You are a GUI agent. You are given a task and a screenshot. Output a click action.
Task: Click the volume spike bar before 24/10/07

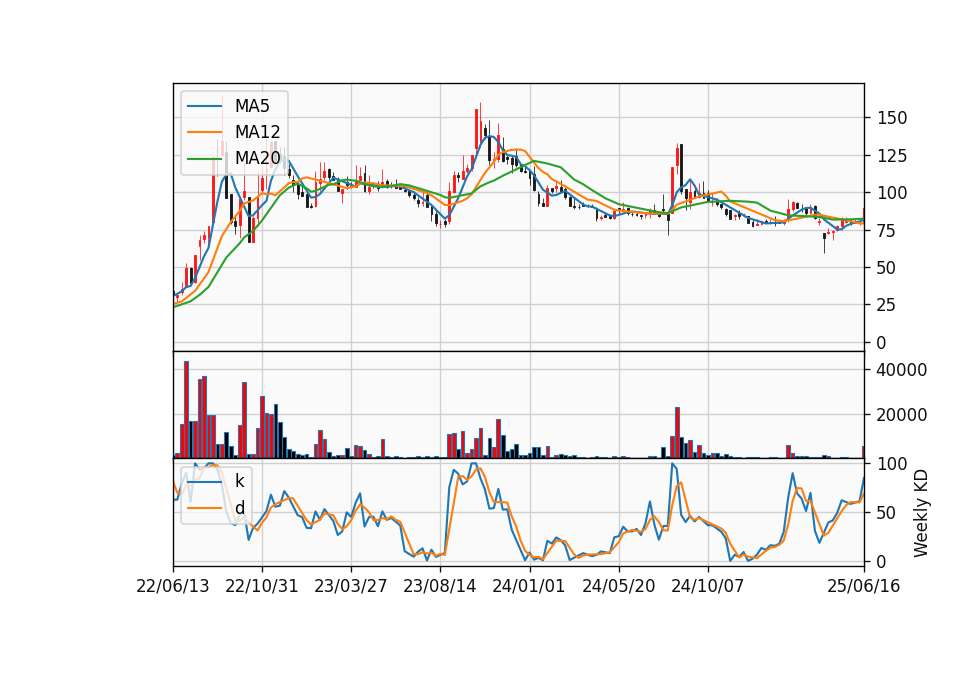coord(678,432)
